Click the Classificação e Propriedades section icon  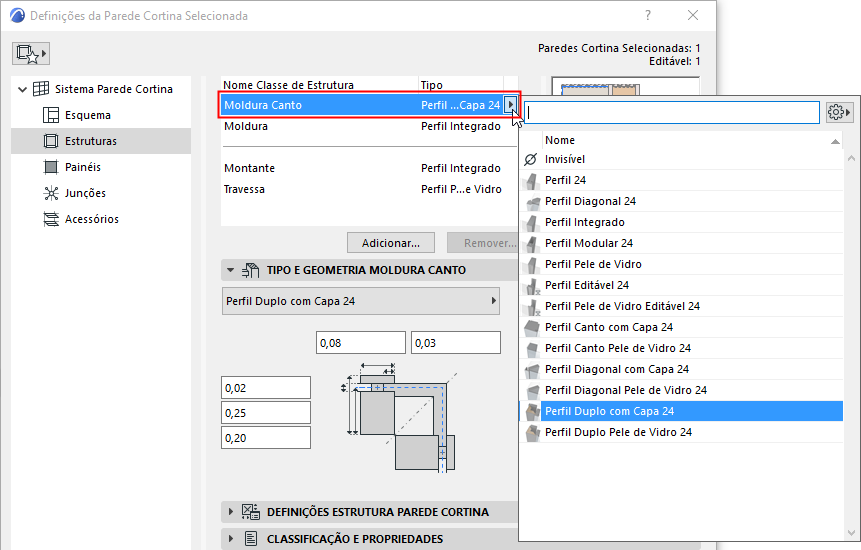click(250, 538)
